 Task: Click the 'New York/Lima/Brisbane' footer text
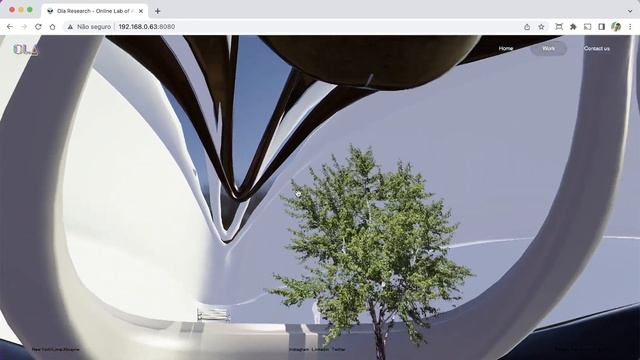click(56, 349)
